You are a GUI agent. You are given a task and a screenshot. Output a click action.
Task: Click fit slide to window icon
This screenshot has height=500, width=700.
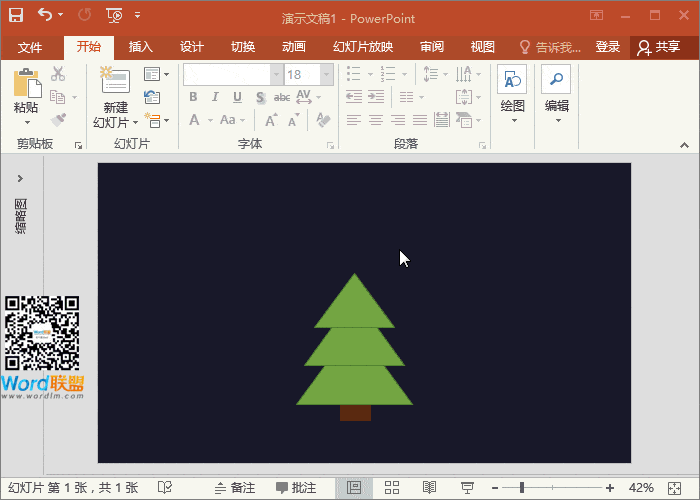click(674, 487)
